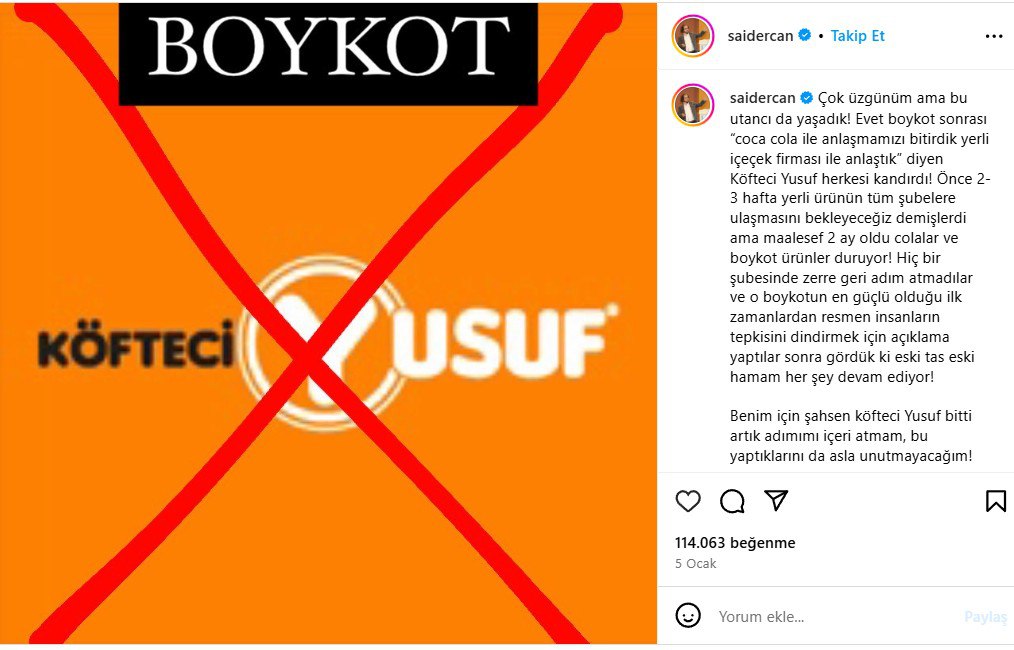Screen dimensions: 1014x650
Task: Submit comment with Paylaş button
Action: pyautogui.click(x=986, y=617)
